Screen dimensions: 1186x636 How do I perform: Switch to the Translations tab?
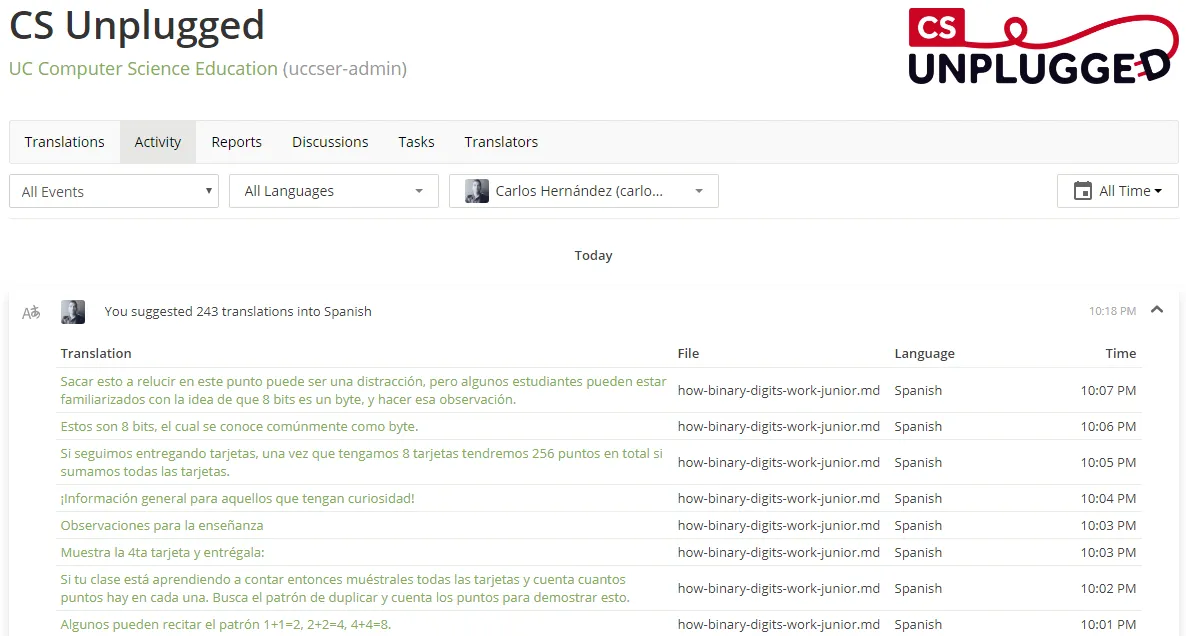pyautogui.click(x=64, y=142)
